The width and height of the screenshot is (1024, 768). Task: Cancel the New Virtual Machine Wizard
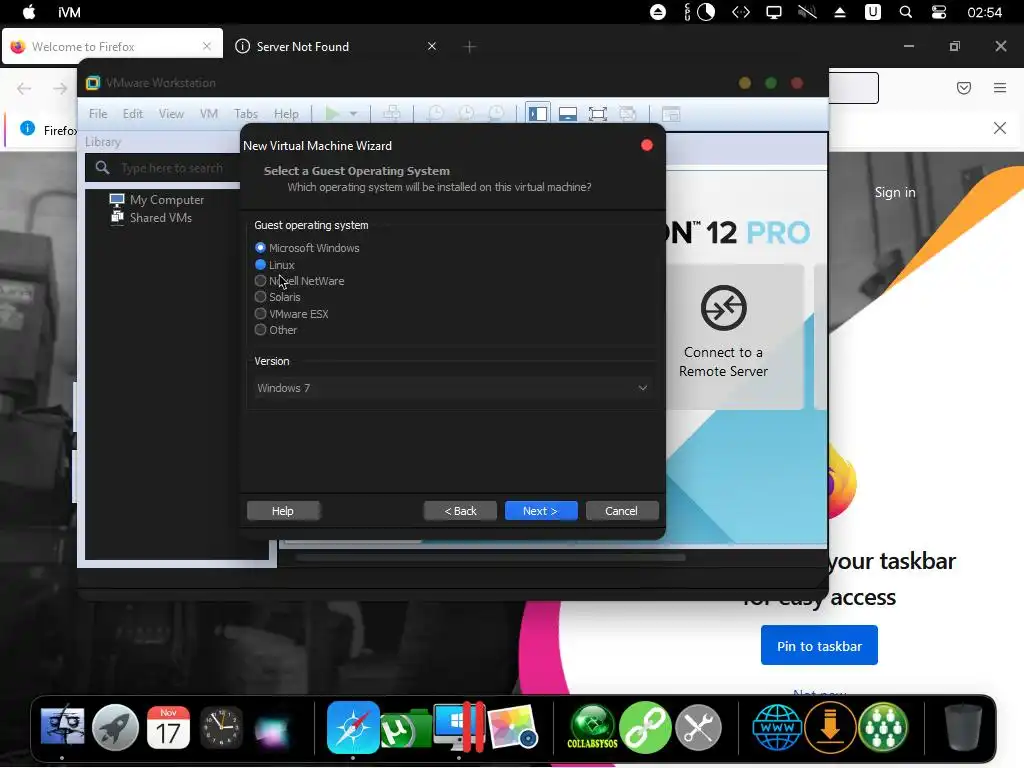point(622,511)
